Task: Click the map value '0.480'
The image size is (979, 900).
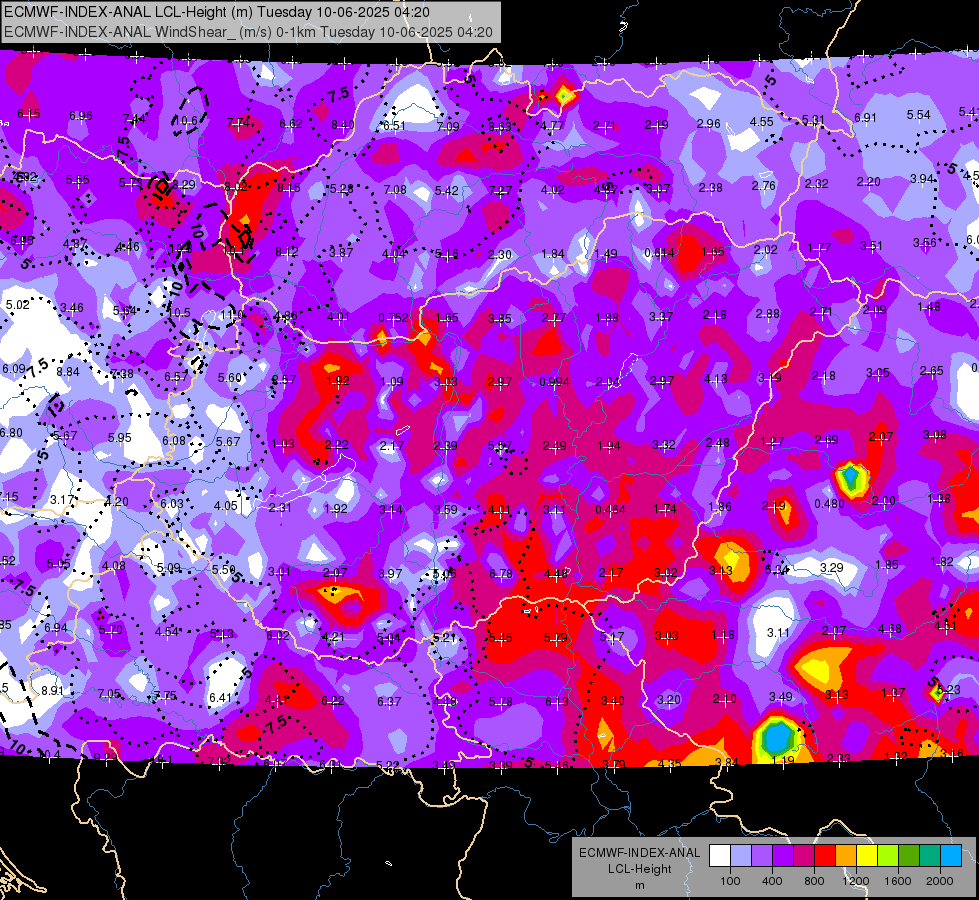Action: pyautogui.click(x=830, y=503)
